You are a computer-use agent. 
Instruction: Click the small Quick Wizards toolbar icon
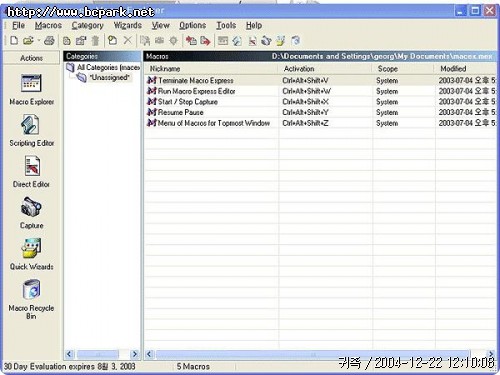(281, 41)
